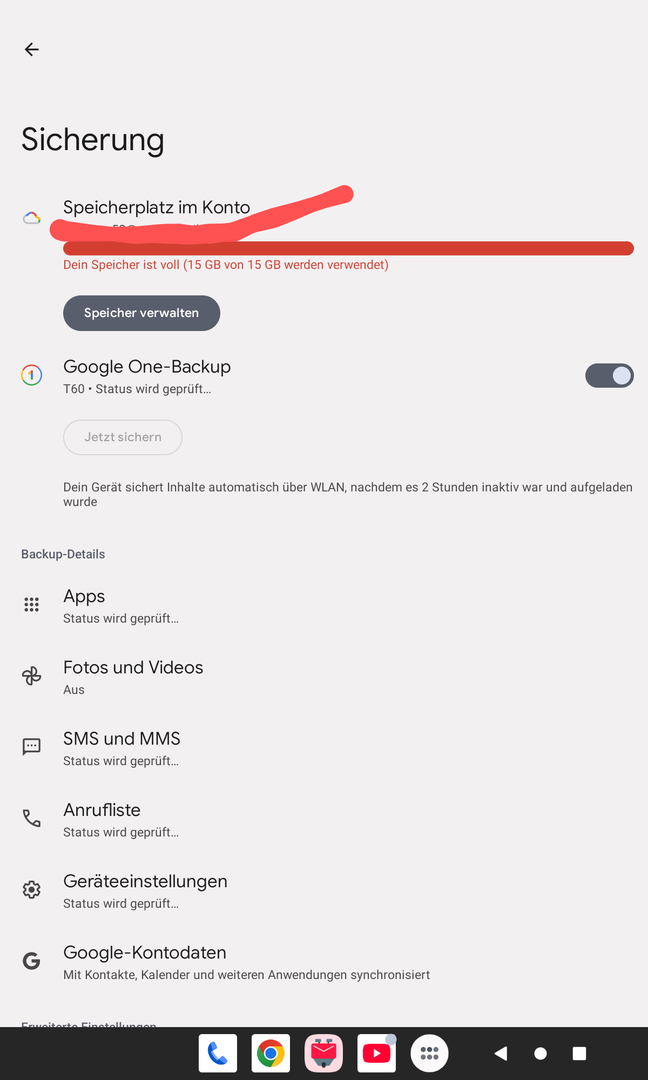Tap the Fotos und Videos pinwheel icon

pos(32,677)
